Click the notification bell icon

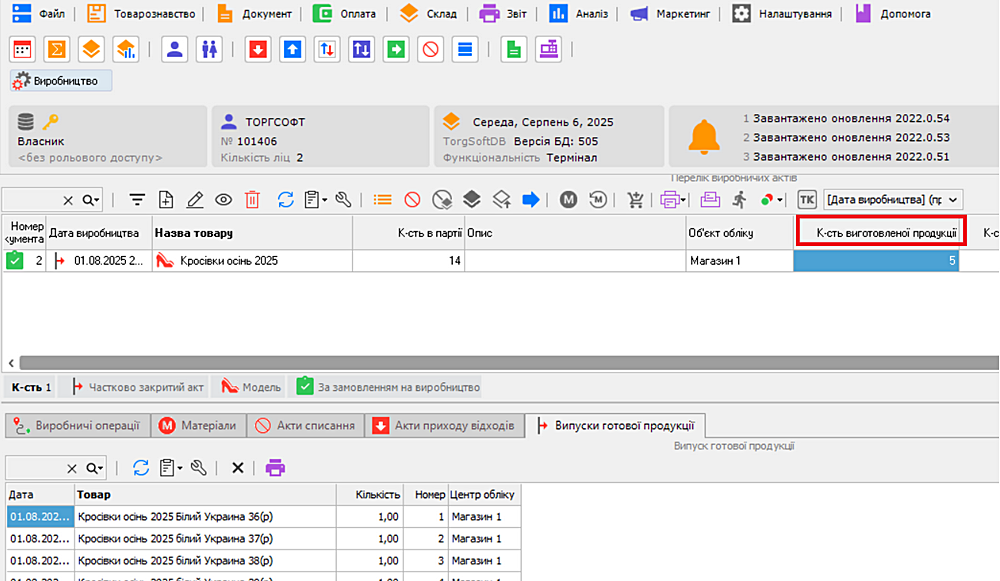pos(705,138)
